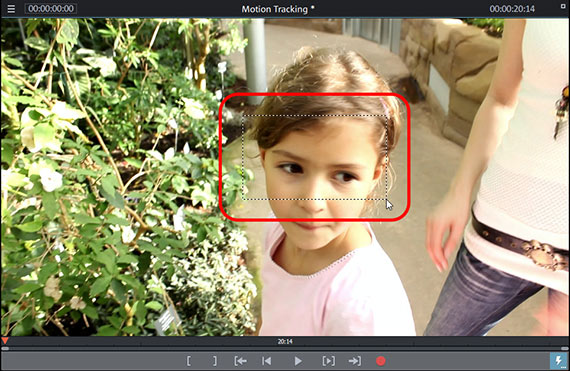Start playback with the play button
Image resolution: width=570 pixels, height=371 pixels.
298,361
